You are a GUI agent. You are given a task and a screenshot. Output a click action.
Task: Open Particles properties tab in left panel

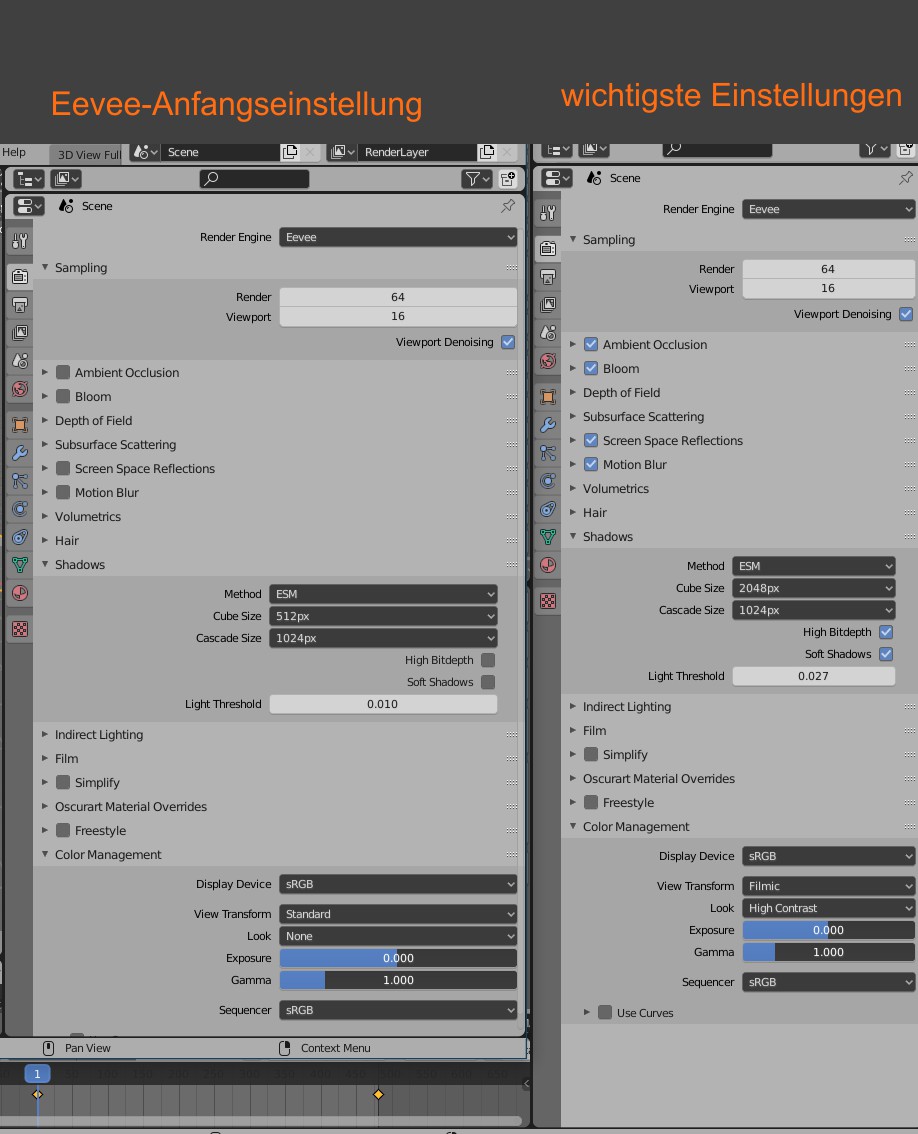point(20,481)
